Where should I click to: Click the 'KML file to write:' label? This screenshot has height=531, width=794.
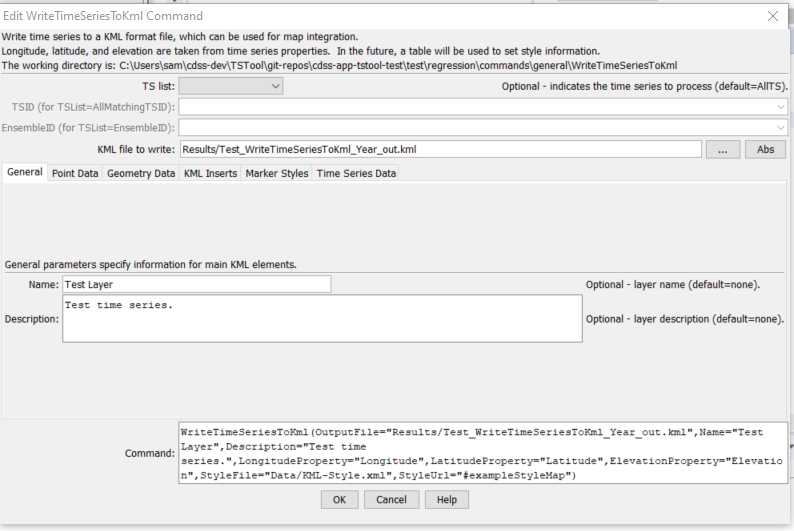[136, 150]
